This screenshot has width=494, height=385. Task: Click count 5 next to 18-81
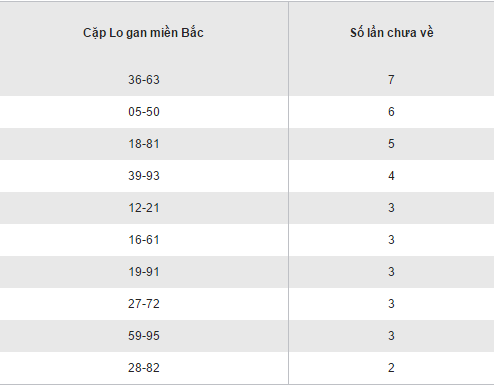(x=391, y=144)
